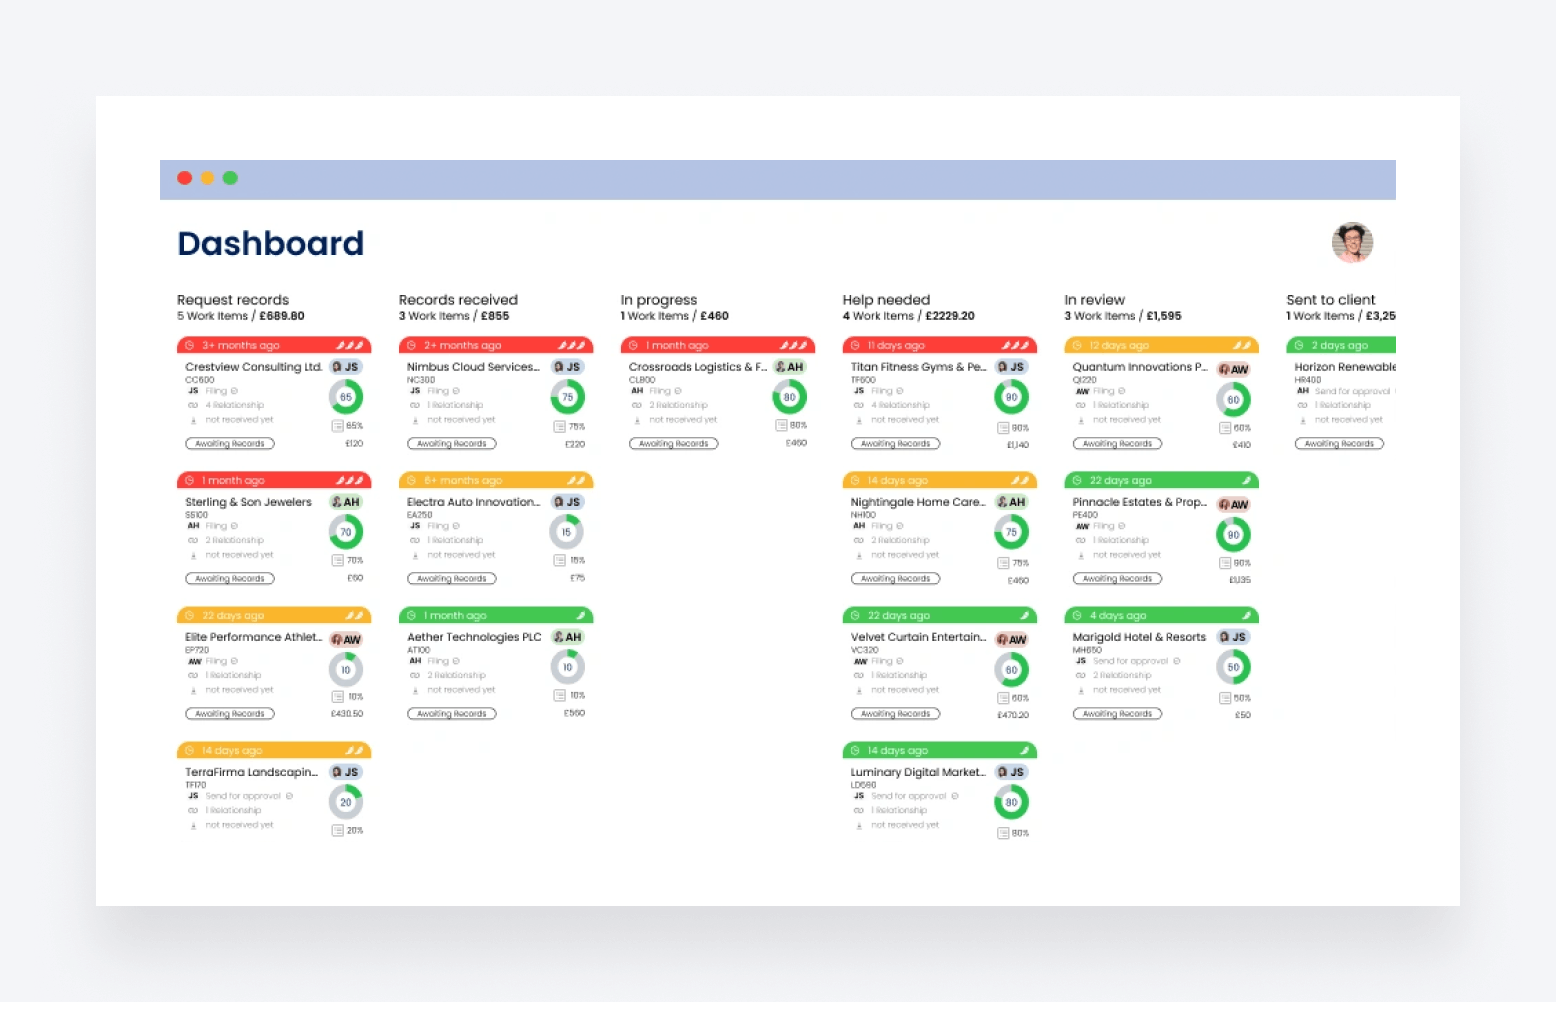Click JS assignee badge on Nimbus Cloud Services
The width and height of the screenshot is (1556, 1014).
pos(567,367)
